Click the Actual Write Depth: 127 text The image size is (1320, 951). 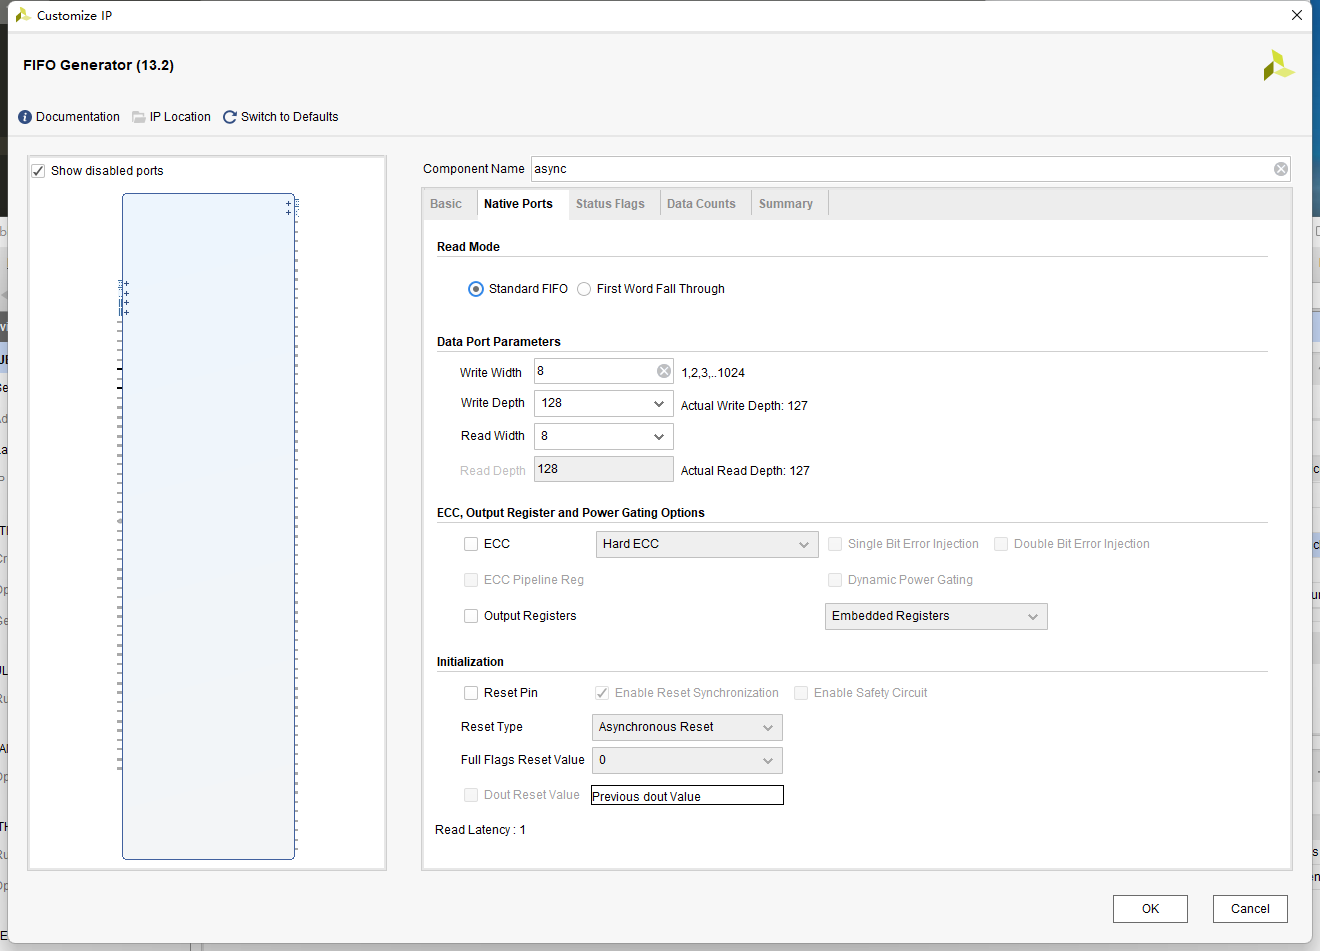tap(744, 406)
